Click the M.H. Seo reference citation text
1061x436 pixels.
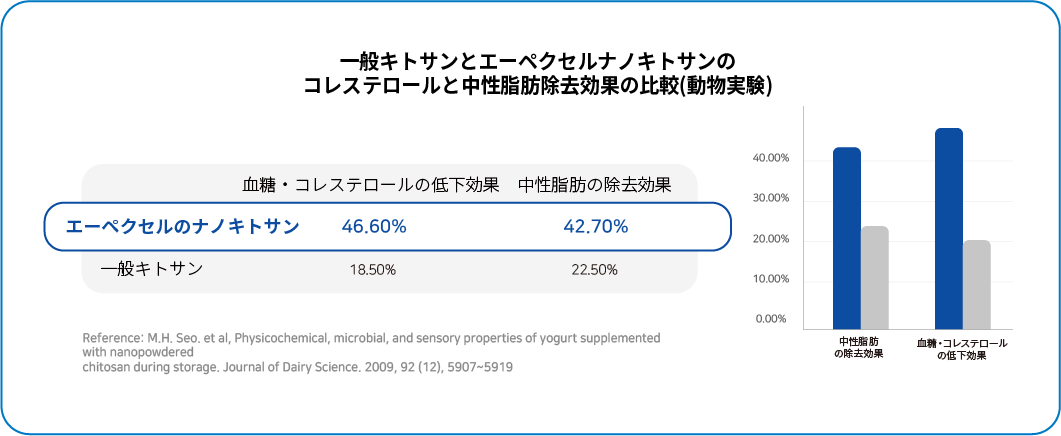(x=371, y=352)
